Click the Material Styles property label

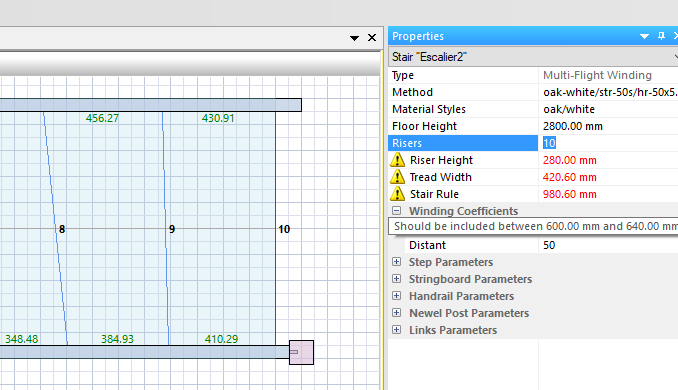tap(429, 109)
